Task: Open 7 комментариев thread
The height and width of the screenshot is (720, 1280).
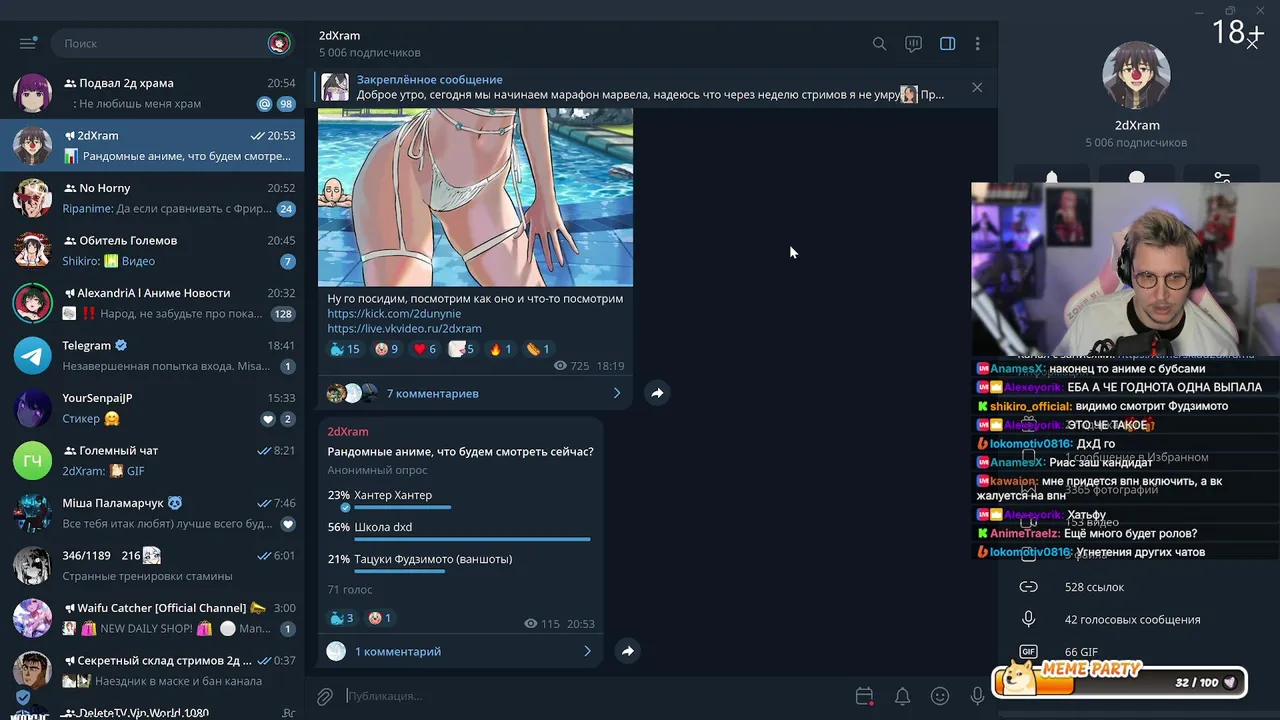Action: click(x=432, y=393)
